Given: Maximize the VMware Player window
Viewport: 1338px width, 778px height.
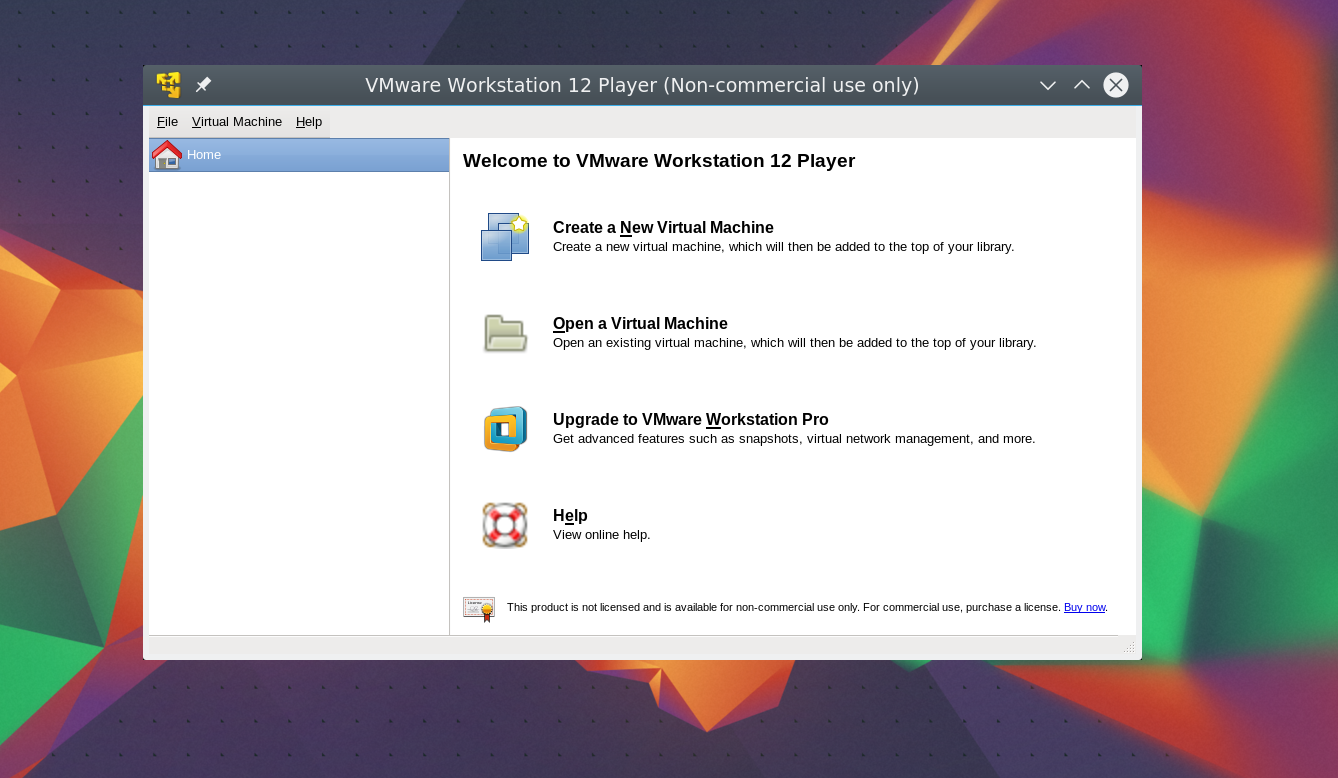Looking at the screenshot, I should coord(1082,86).
